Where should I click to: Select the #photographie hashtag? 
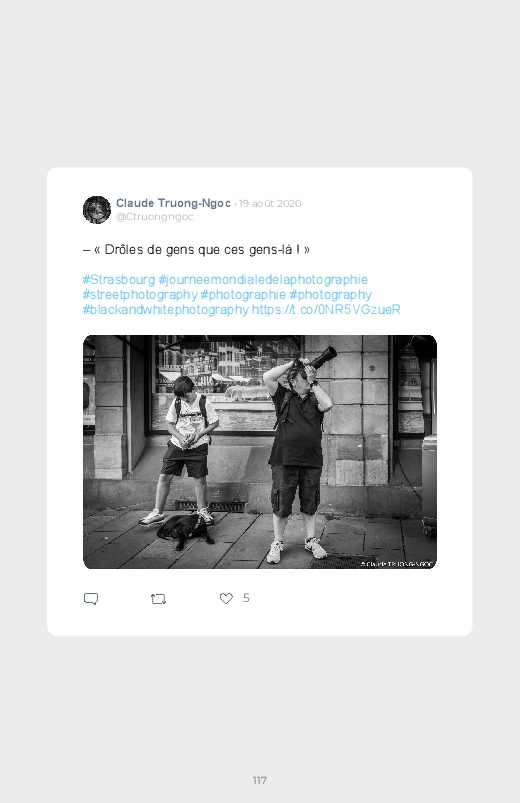(243, 294)
